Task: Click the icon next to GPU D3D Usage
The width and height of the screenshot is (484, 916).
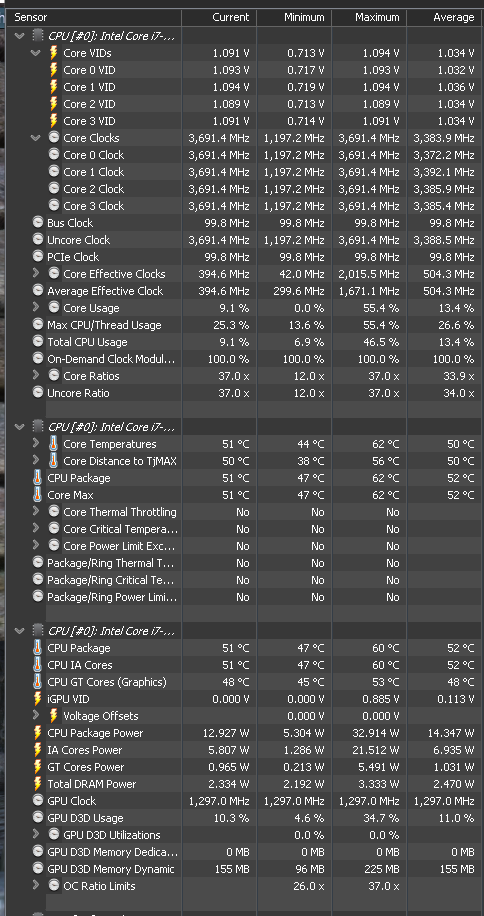Action: [x=38, y=817]
